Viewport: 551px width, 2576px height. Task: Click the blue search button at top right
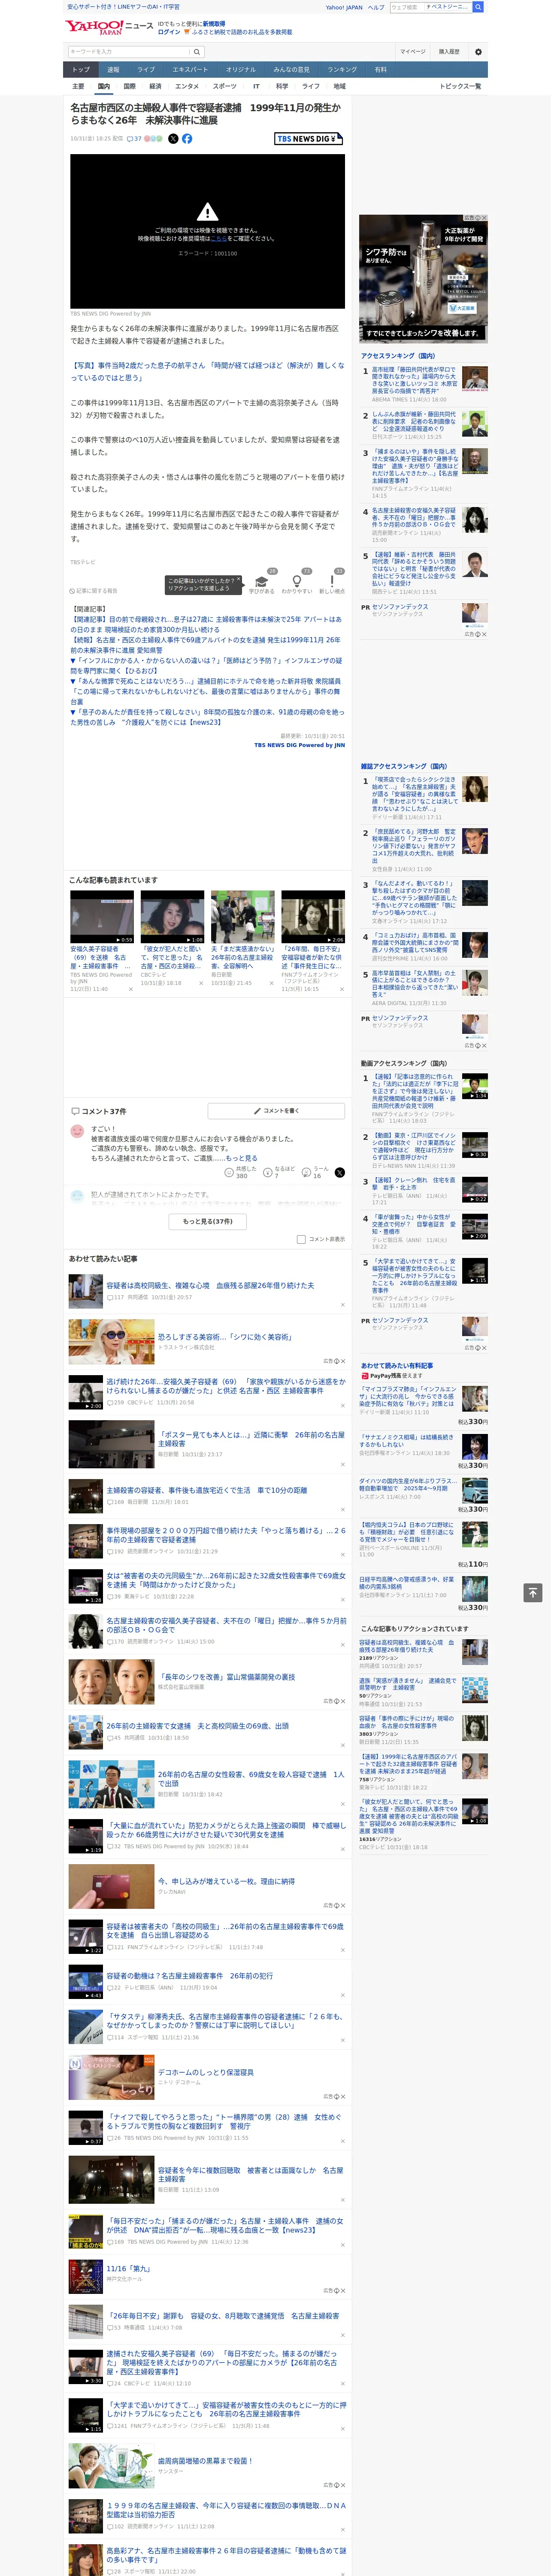[x=478, y=7]
